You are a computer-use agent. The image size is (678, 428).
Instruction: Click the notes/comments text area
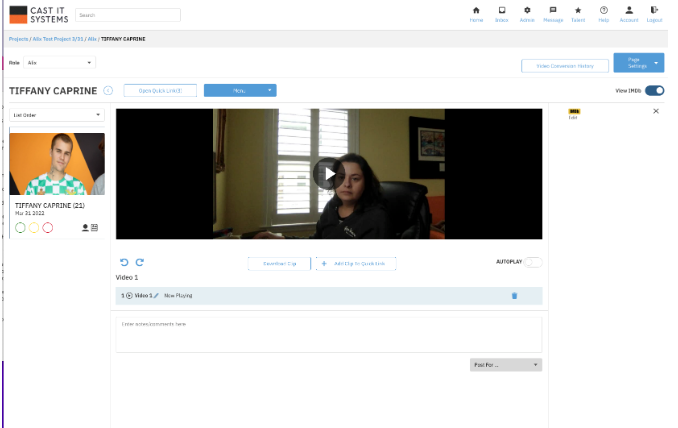pos(329,335)
